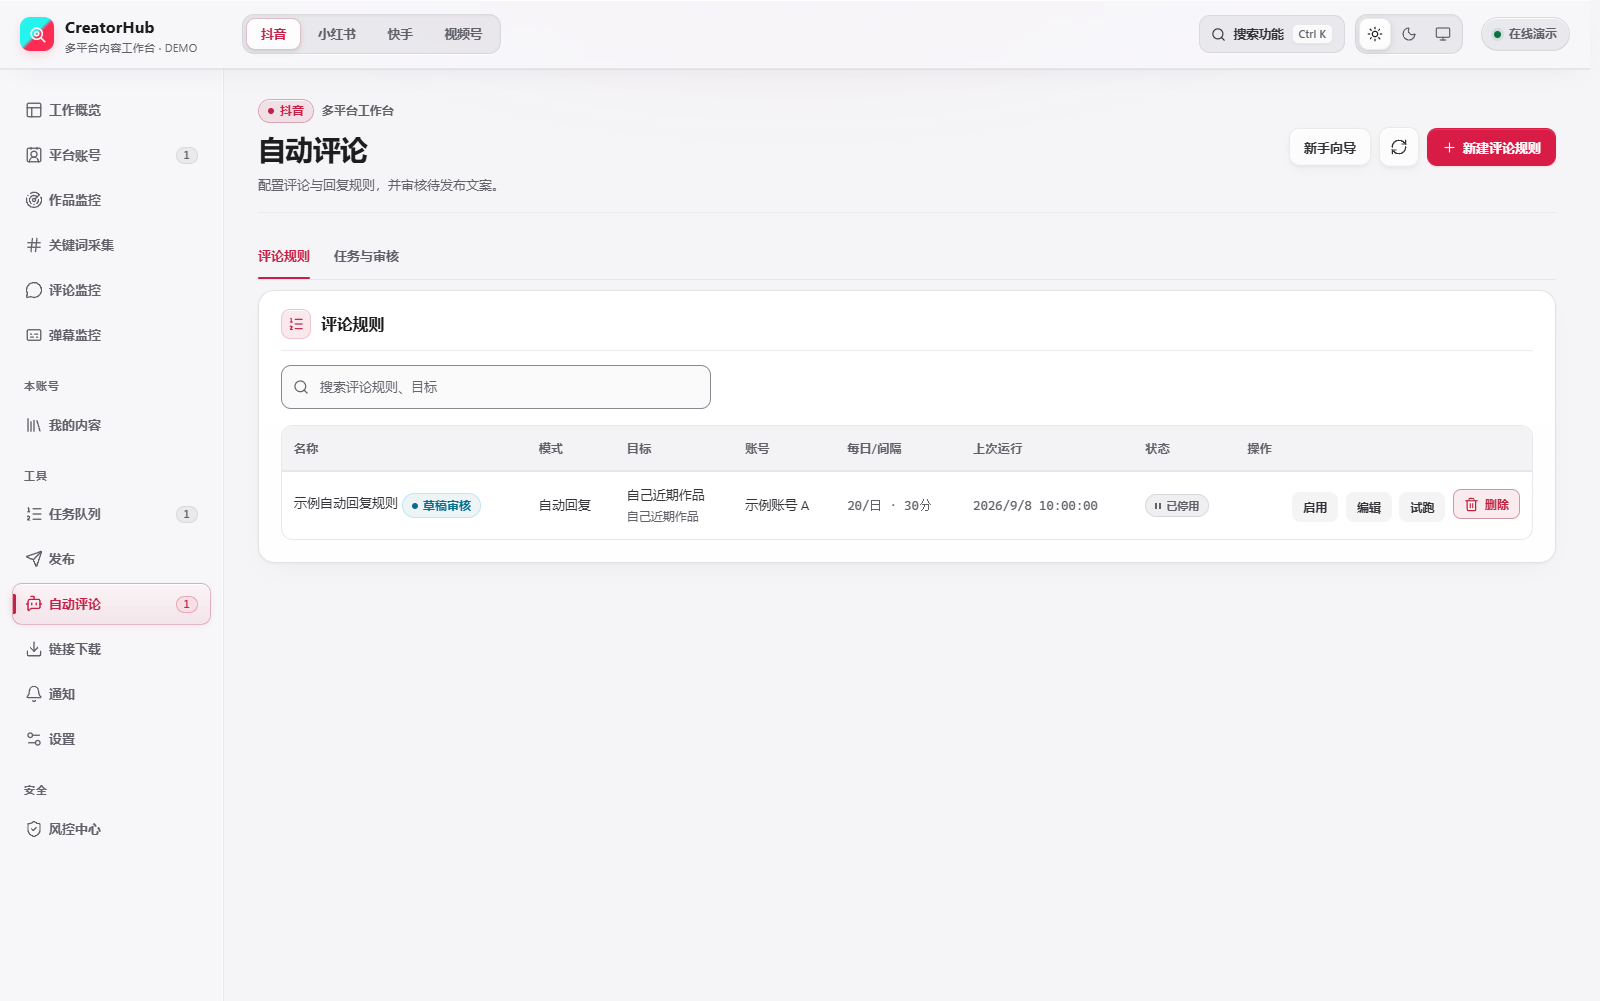The image size is (1600, 1001).
Task: Click 启用 for 示例自动回复规则
Action: [1315, 507]
